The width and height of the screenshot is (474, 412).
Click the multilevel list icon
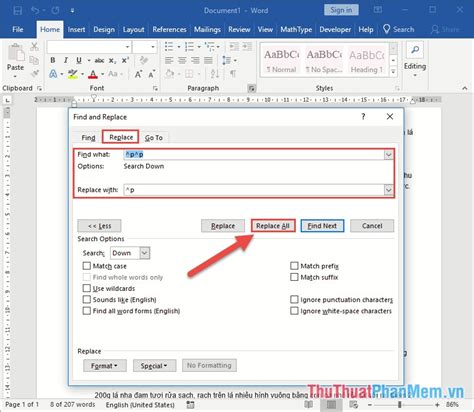(210, 47)
